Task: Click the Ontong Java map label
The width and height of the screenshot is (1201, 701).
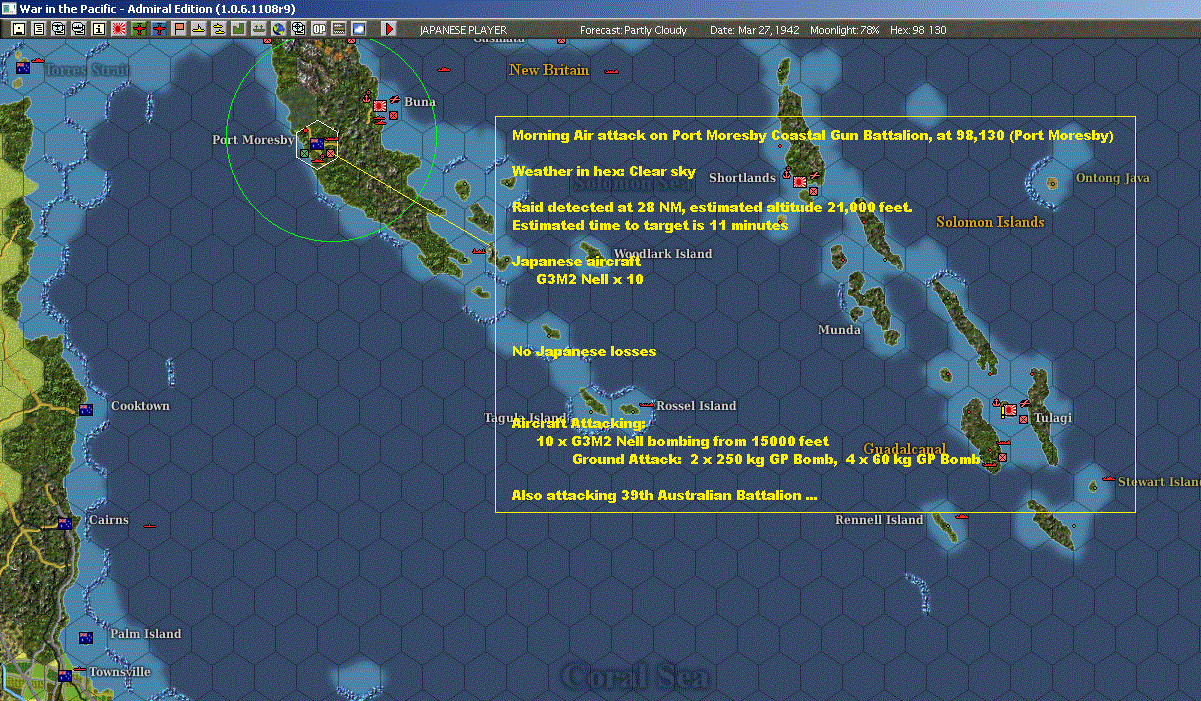Action: pos(1112,178)
